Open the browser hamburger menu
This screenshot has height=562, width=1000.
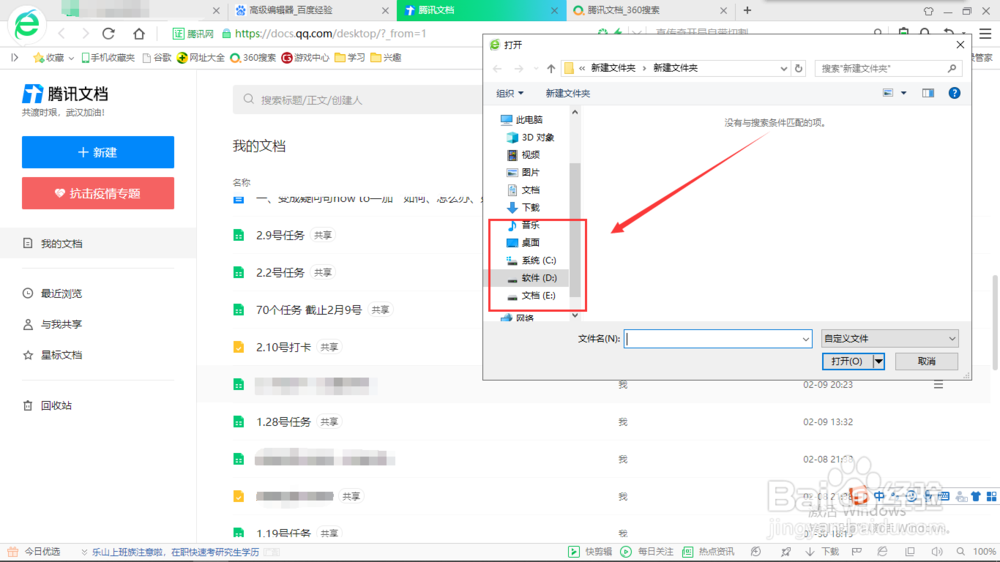[x=985, y=33]
